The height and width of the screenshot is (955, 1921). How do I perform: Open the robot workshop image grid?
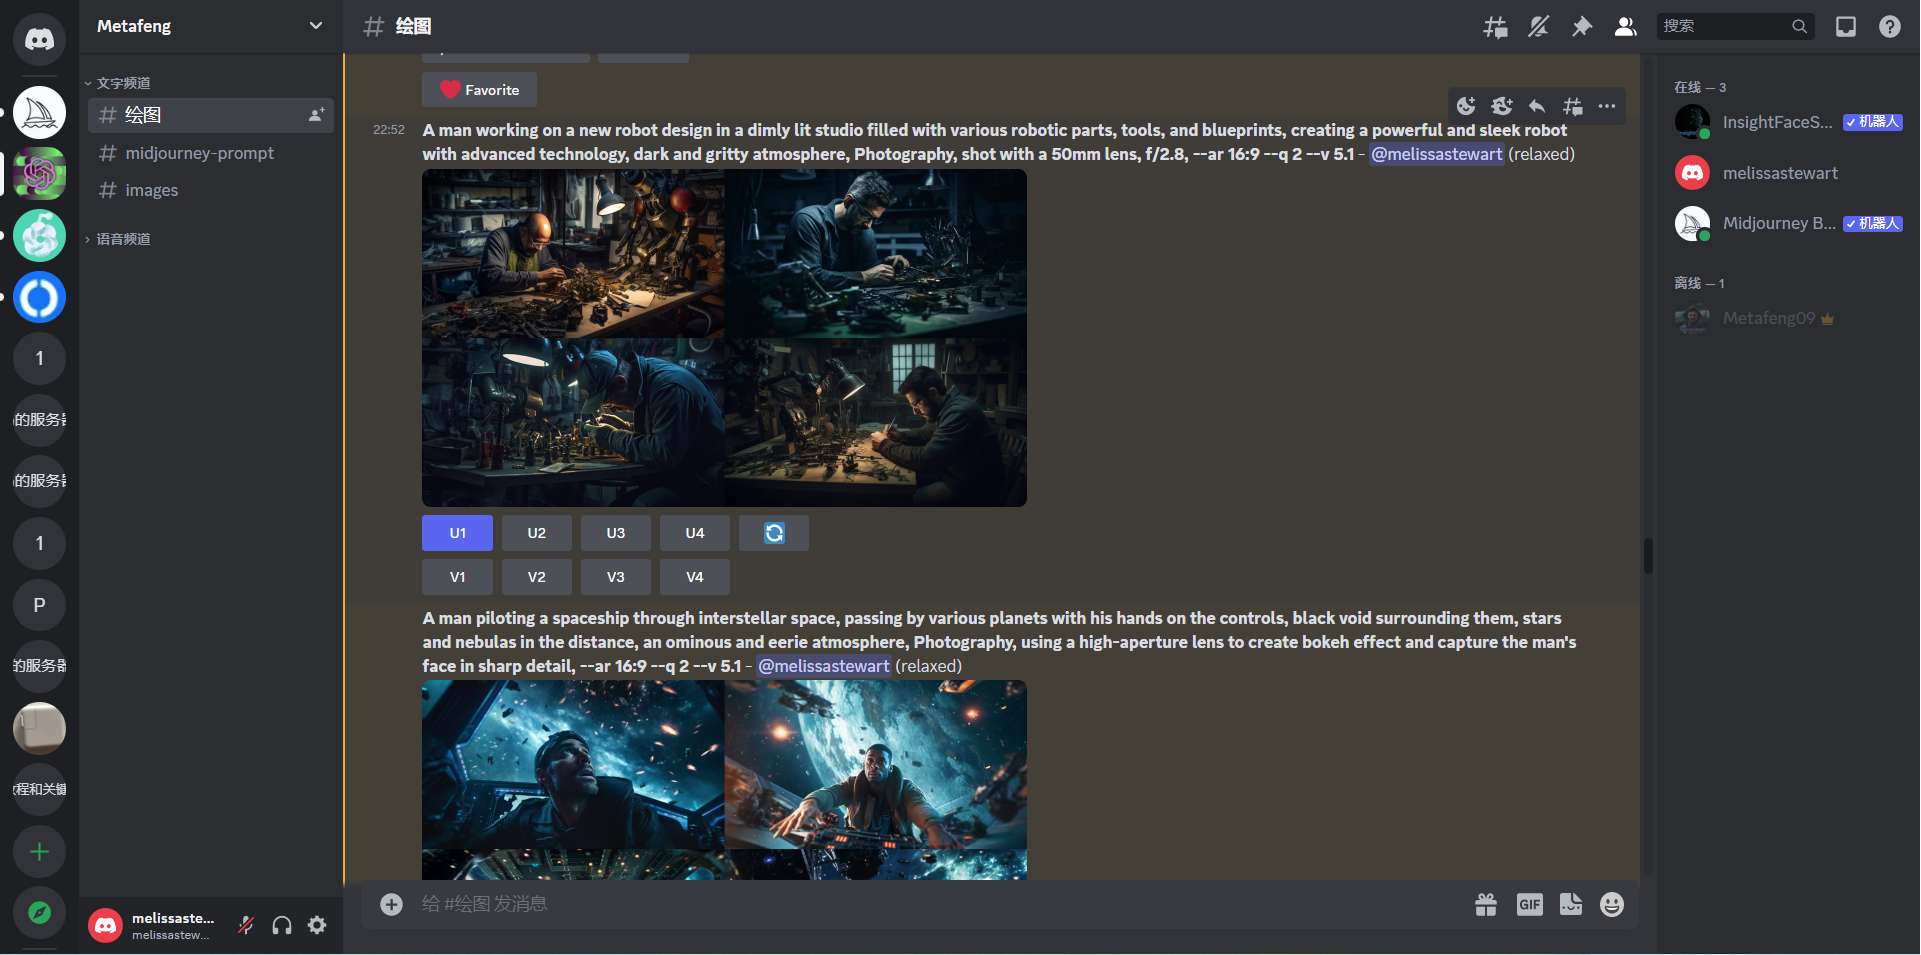(724, 338)
